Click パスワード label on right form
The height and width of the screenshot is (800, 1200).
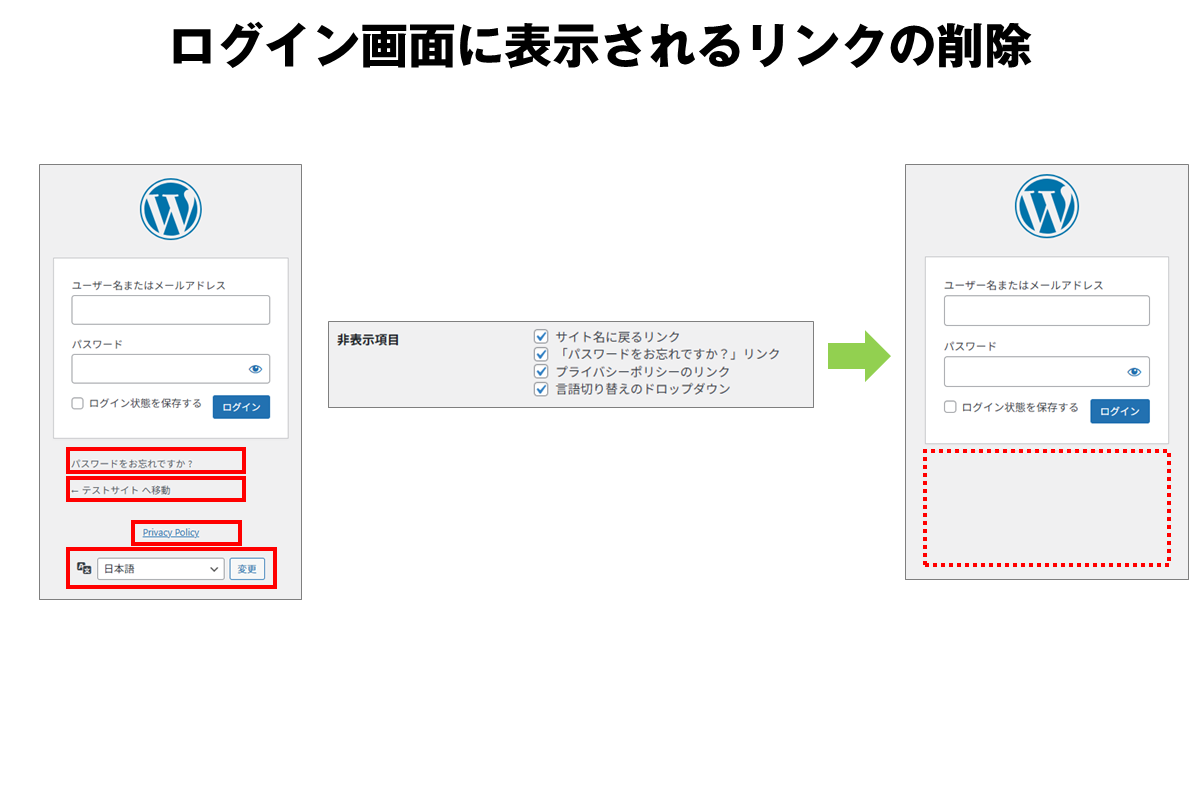[x=970, y=346]
